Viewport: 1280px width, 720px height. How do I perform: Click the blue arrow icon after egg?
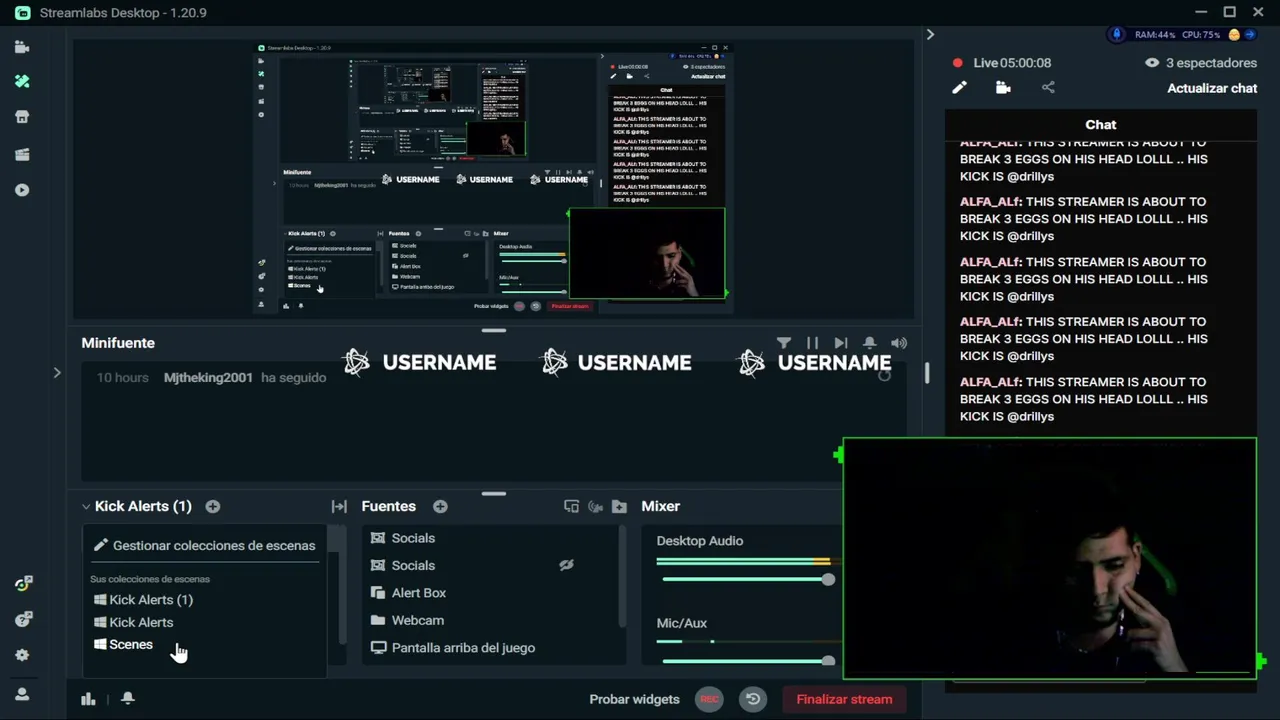pos(1250,34)
